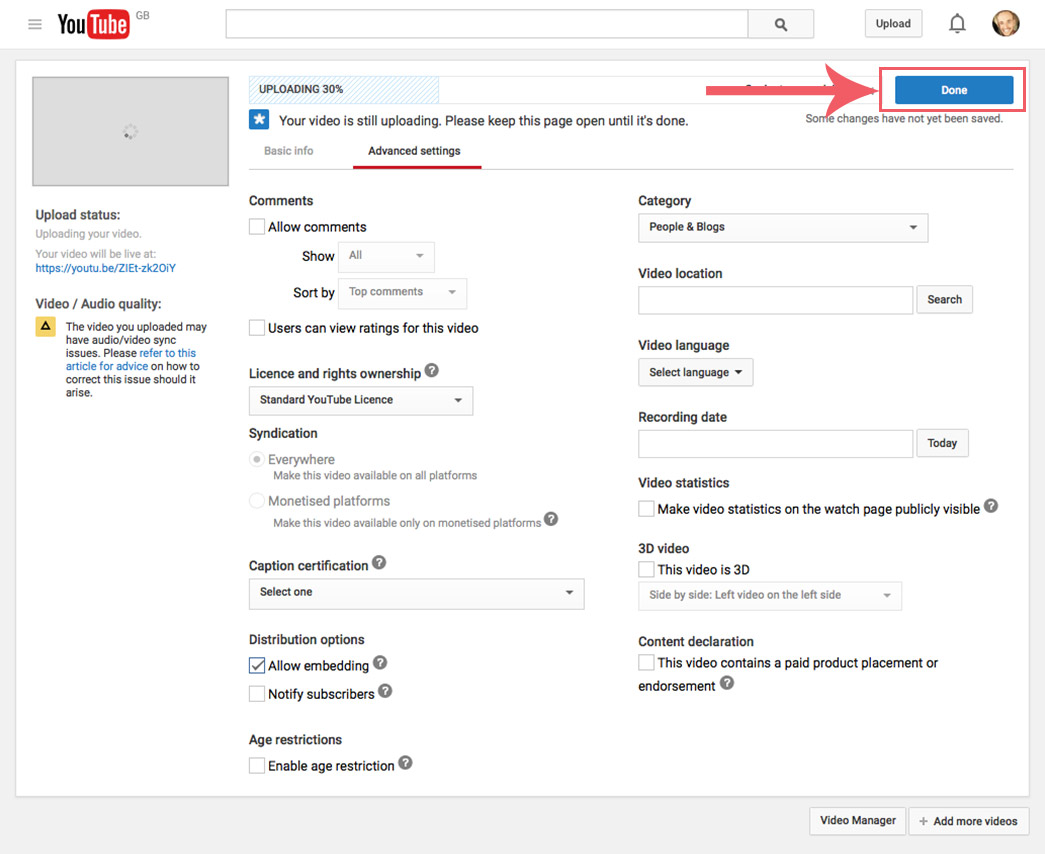
Task: Click the Today recording date button
Action: [x=942, y=443]
